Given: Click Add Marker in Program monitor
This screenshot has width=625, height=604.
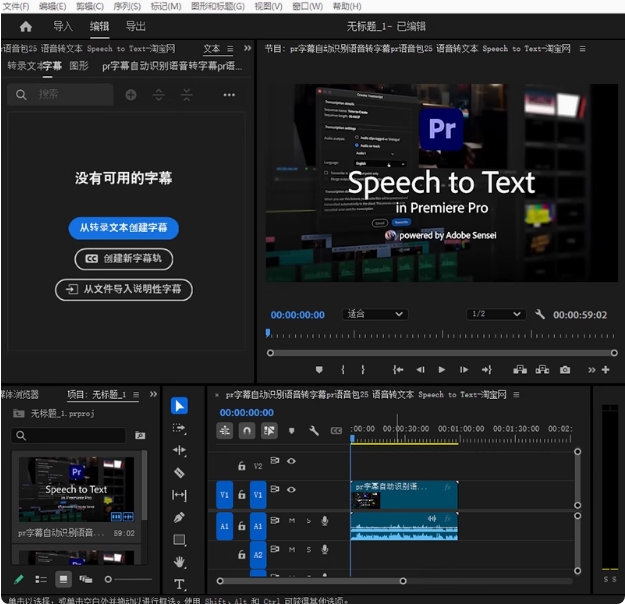Looking at the screenshot, I should 319,370.
